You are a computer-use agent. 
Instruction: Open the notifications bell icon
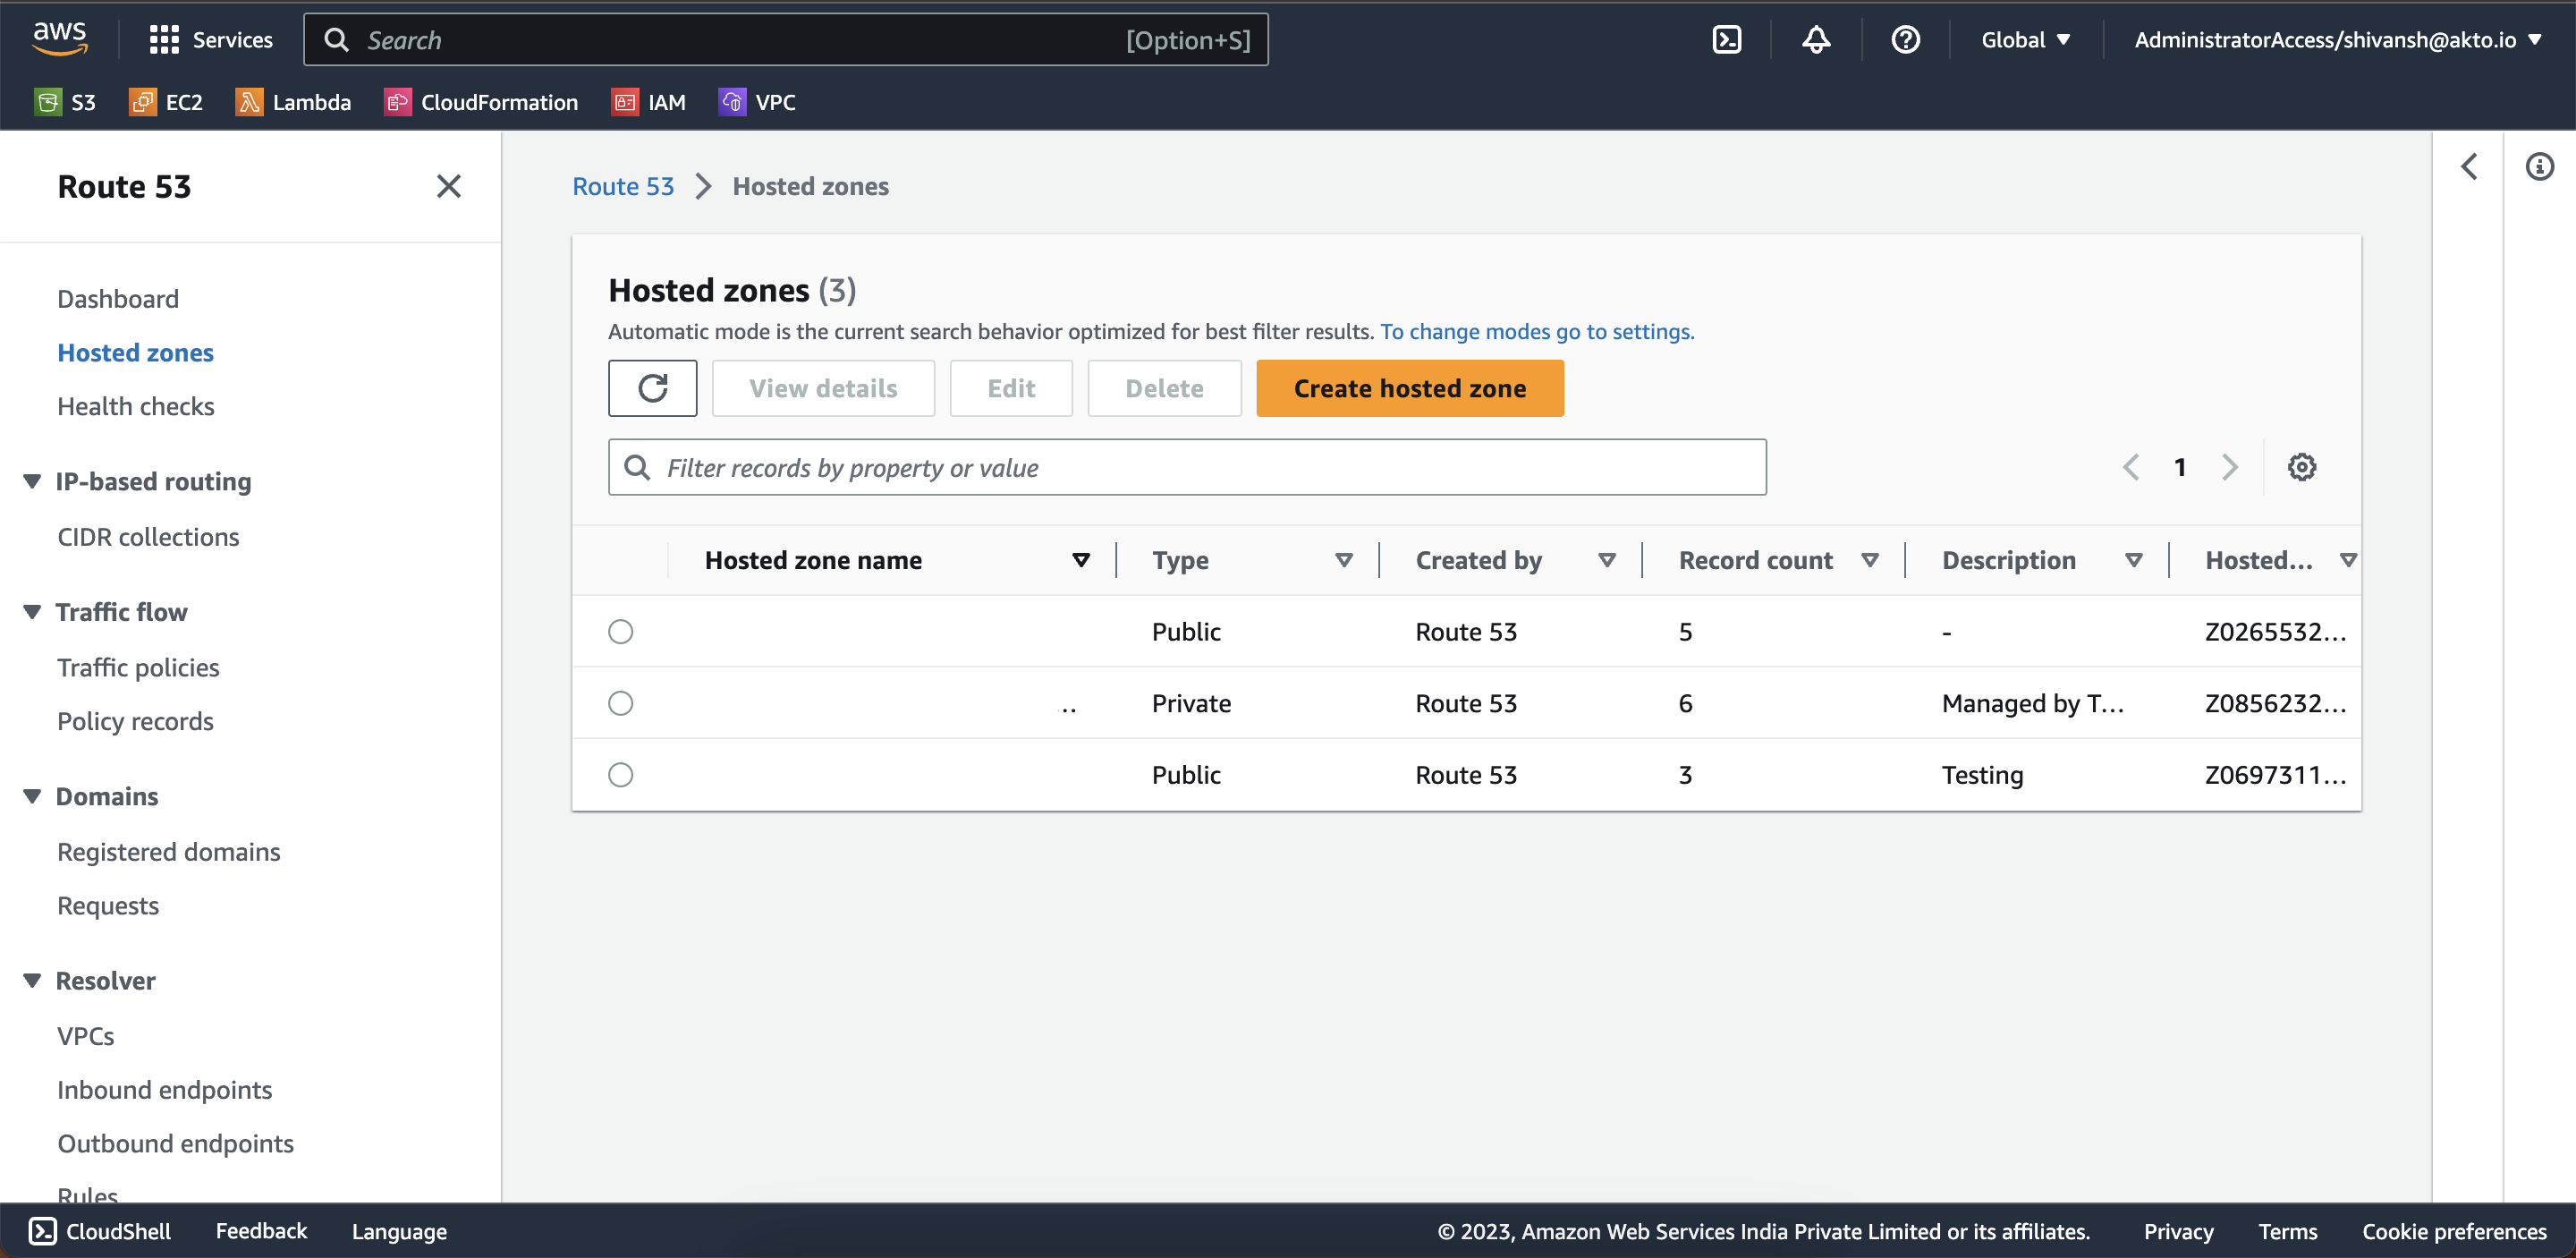(1816, 40)
